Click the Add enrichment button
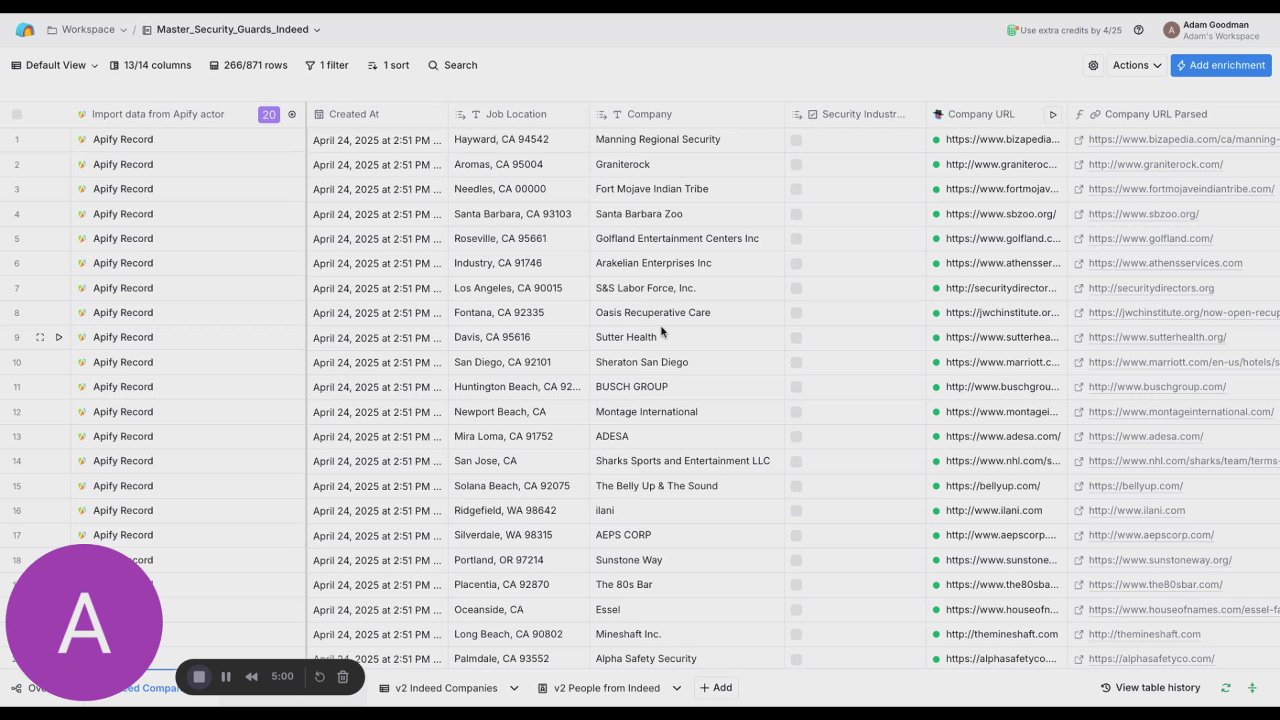Screen dimensions: 1280x720 1221,65
